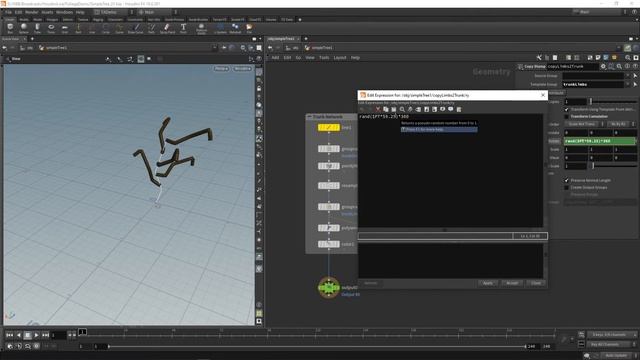The width and height of the screenshot is (640, 360).
Task: Create a Tube from the shelf
Action: pyautogui.click(x=37, y=28)
